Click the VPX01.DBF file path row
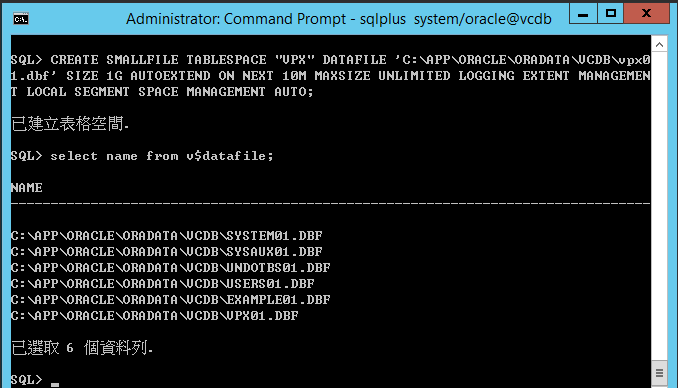Image resolution: width=678 pixels, height=388 pixels. [x=154, y=316]
